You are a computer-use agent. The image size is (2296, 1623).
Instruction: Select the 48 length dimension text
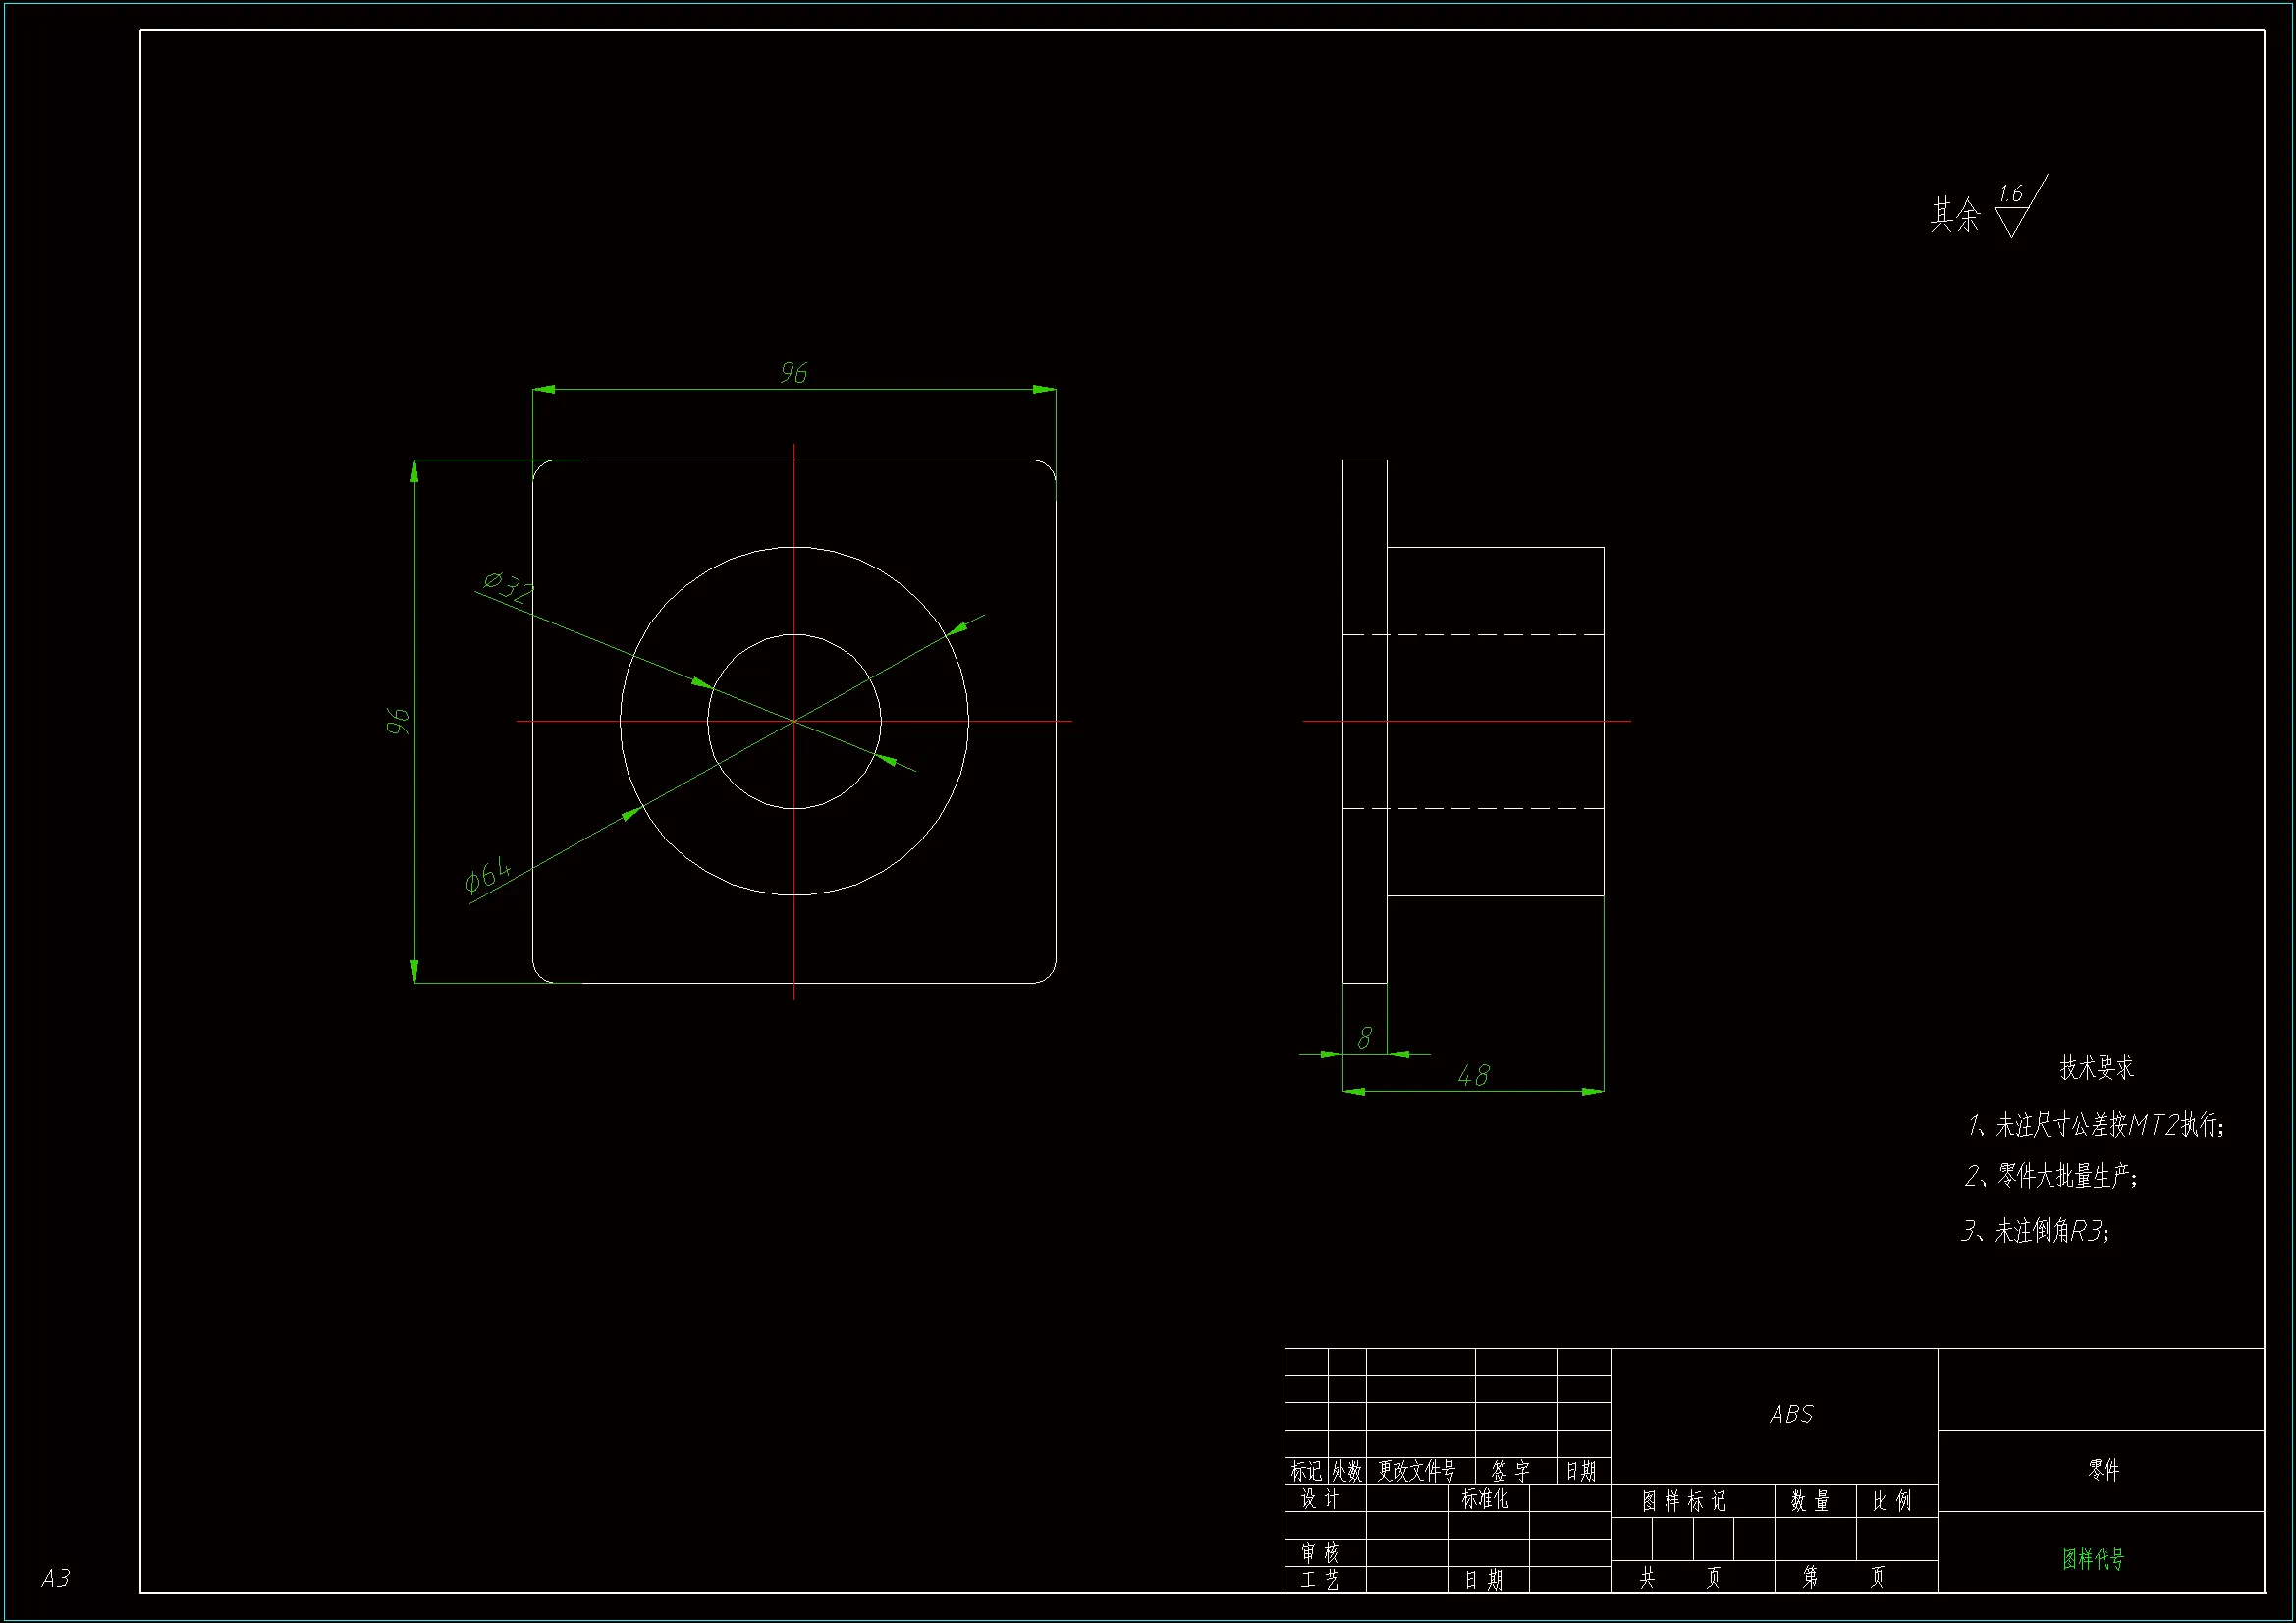point(1473,1076)
